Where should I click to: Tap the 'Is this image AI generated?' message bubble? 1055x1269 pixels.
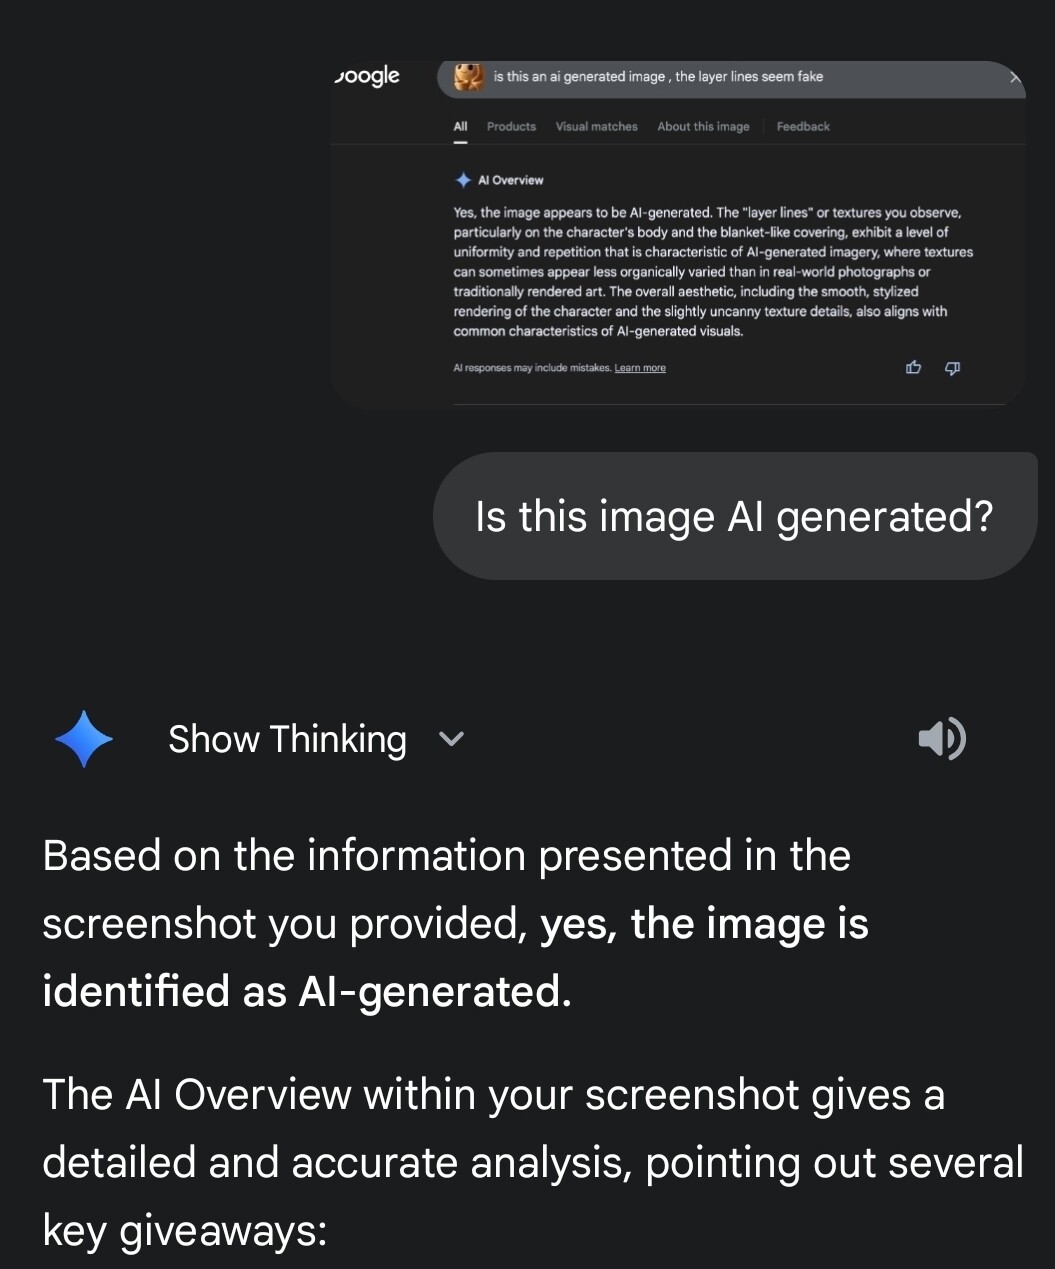pos(735,516)
